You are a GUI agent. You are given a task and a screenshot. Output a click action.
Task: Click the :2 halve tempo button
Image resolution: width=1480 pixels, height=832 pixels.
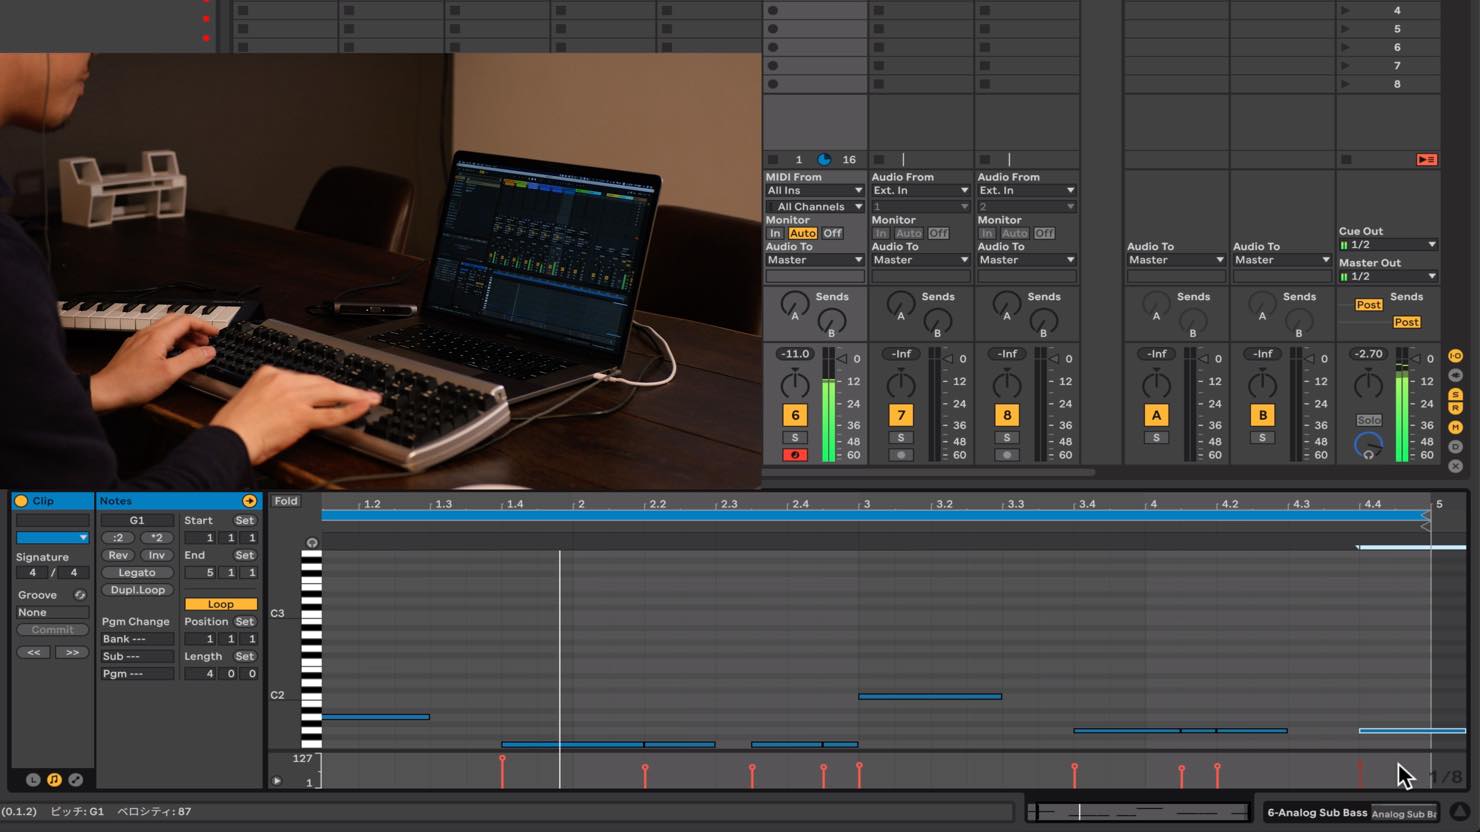tap(118, 538)
